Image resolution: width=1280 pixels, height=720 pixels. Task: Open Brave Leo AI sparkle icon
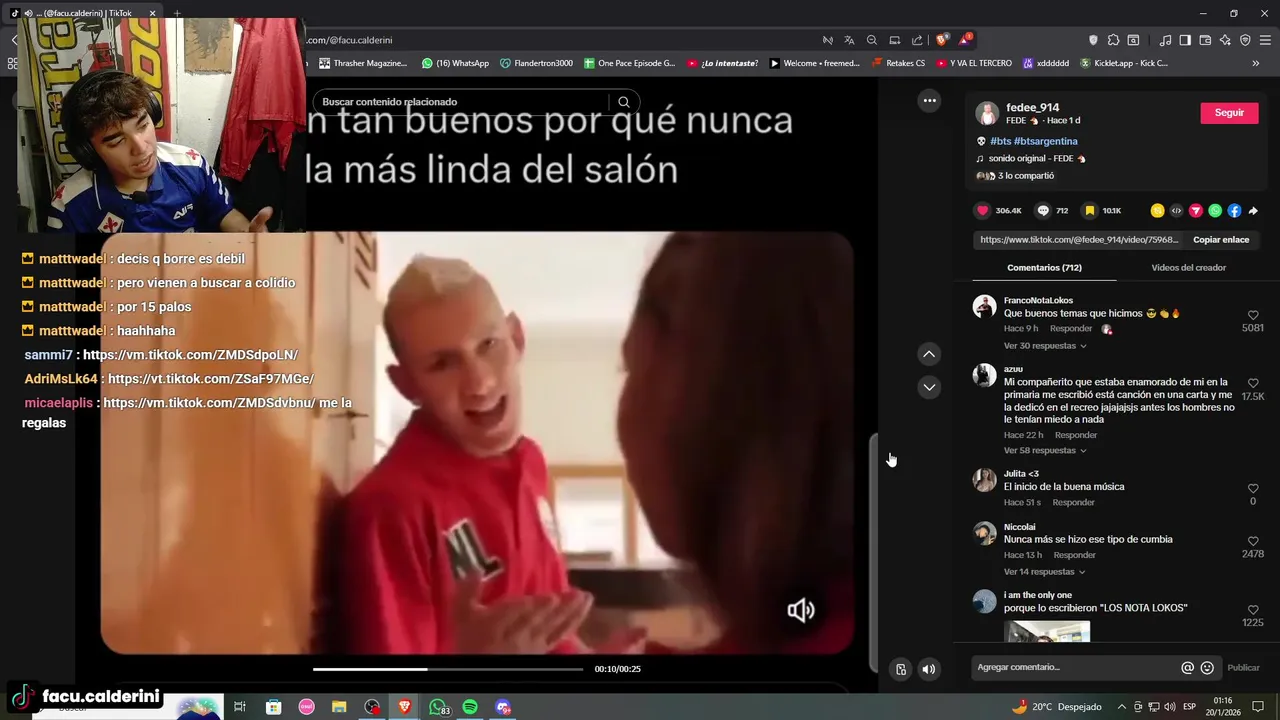(1225, 40)
